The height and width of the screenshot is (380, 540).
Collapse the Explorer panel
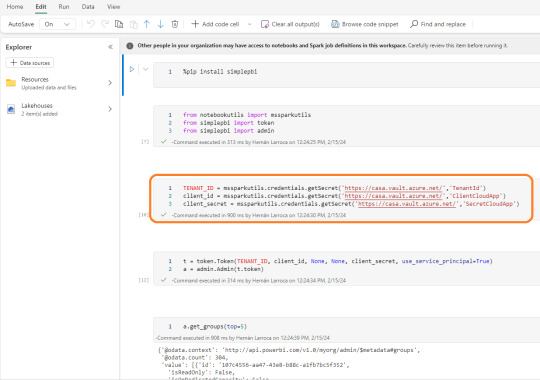tap(110, 47)
